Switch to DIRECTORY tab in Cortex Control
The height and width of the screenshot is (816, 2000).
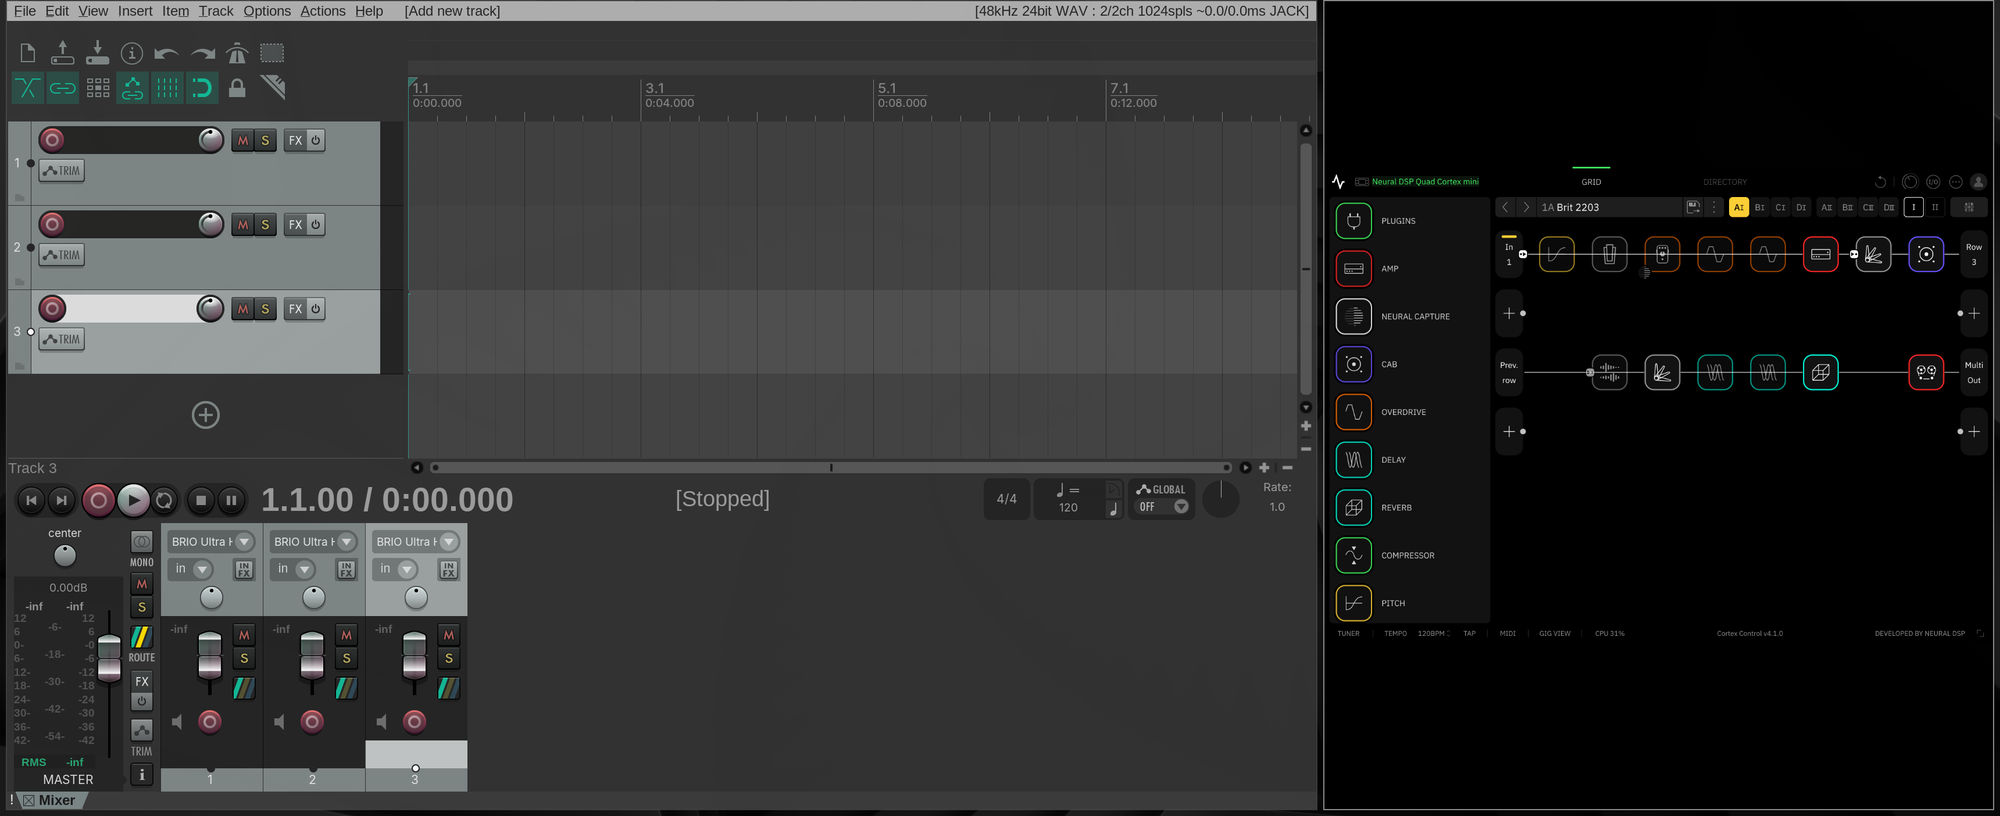(x=1725, y=182)
